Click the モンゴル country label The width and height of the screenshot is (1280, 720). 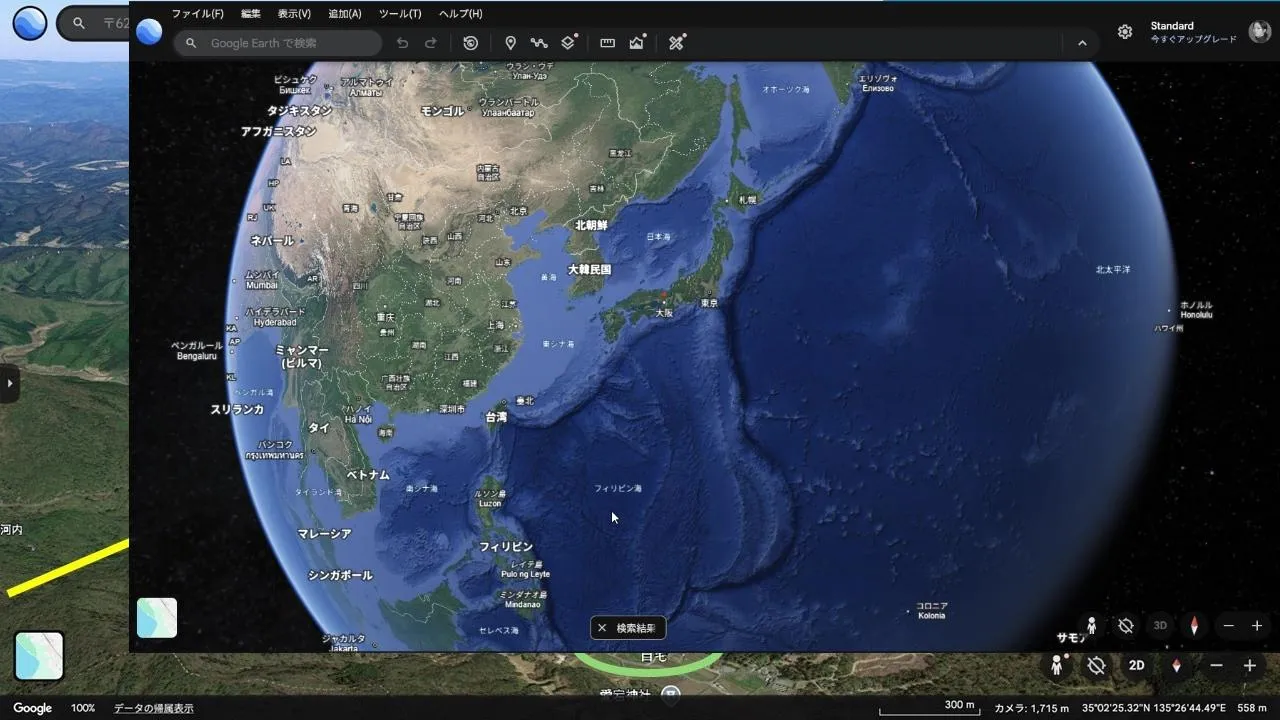tap(442, 111)
